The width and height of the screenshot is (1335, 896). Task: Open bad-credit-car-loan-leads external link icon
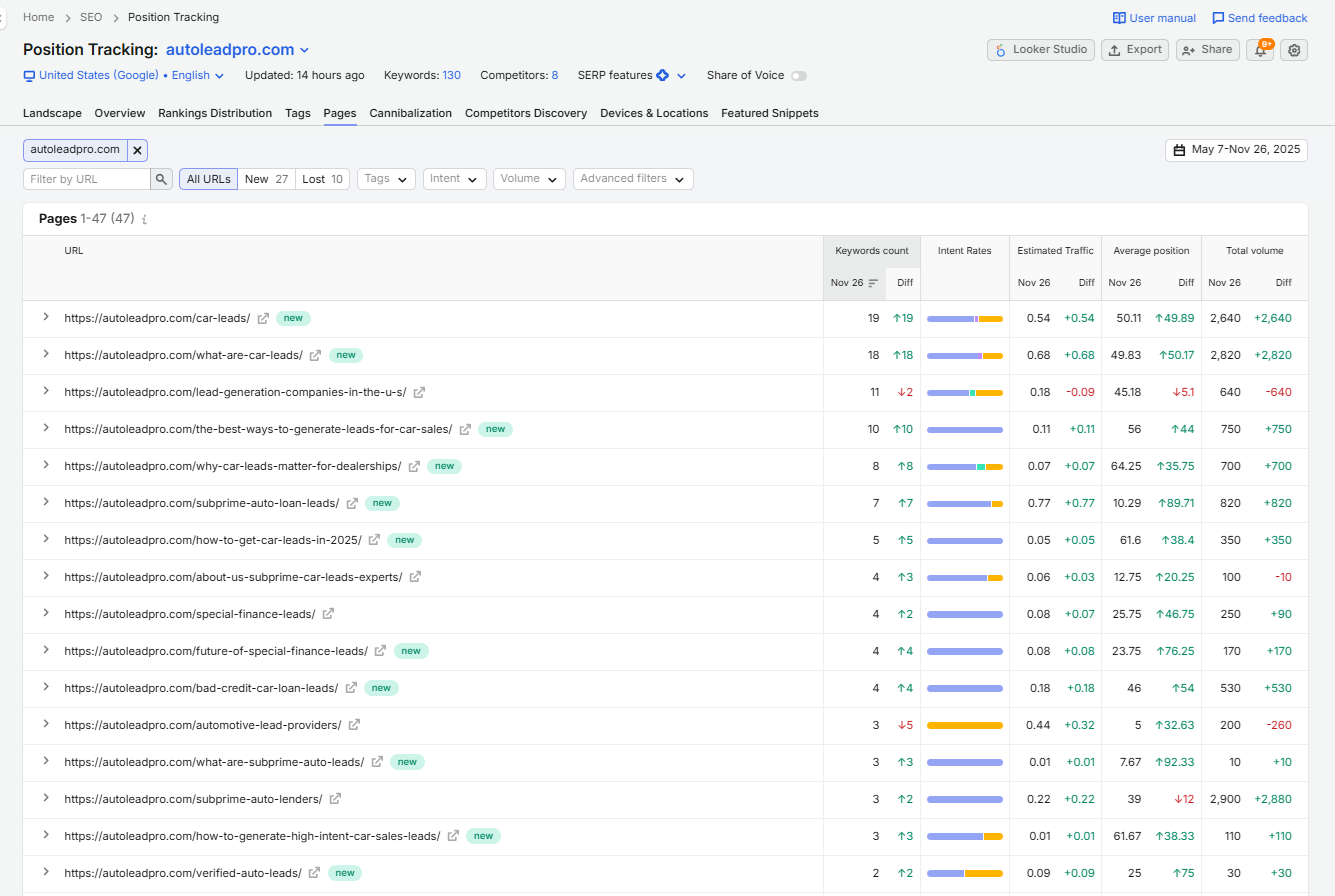pyautogui.click(x=350, y=688)
